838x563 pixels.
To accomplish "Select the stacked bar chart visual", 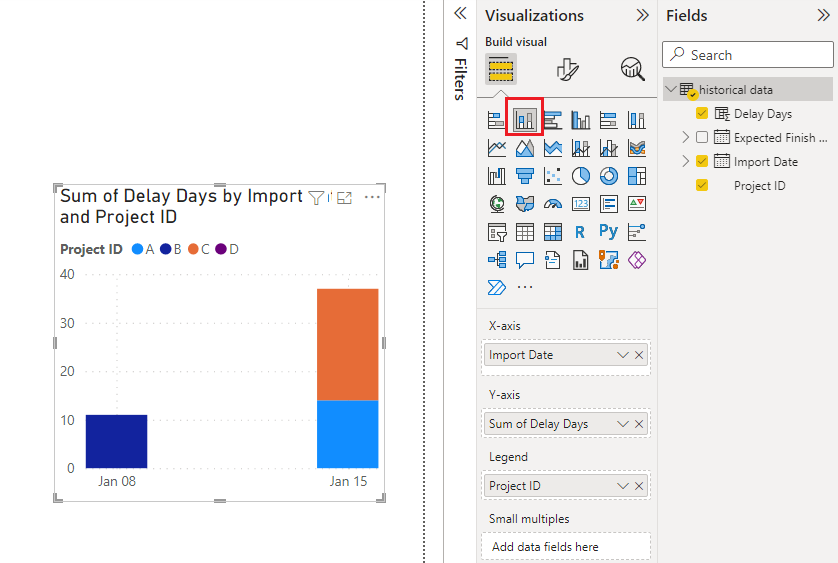I will [496, 120].
